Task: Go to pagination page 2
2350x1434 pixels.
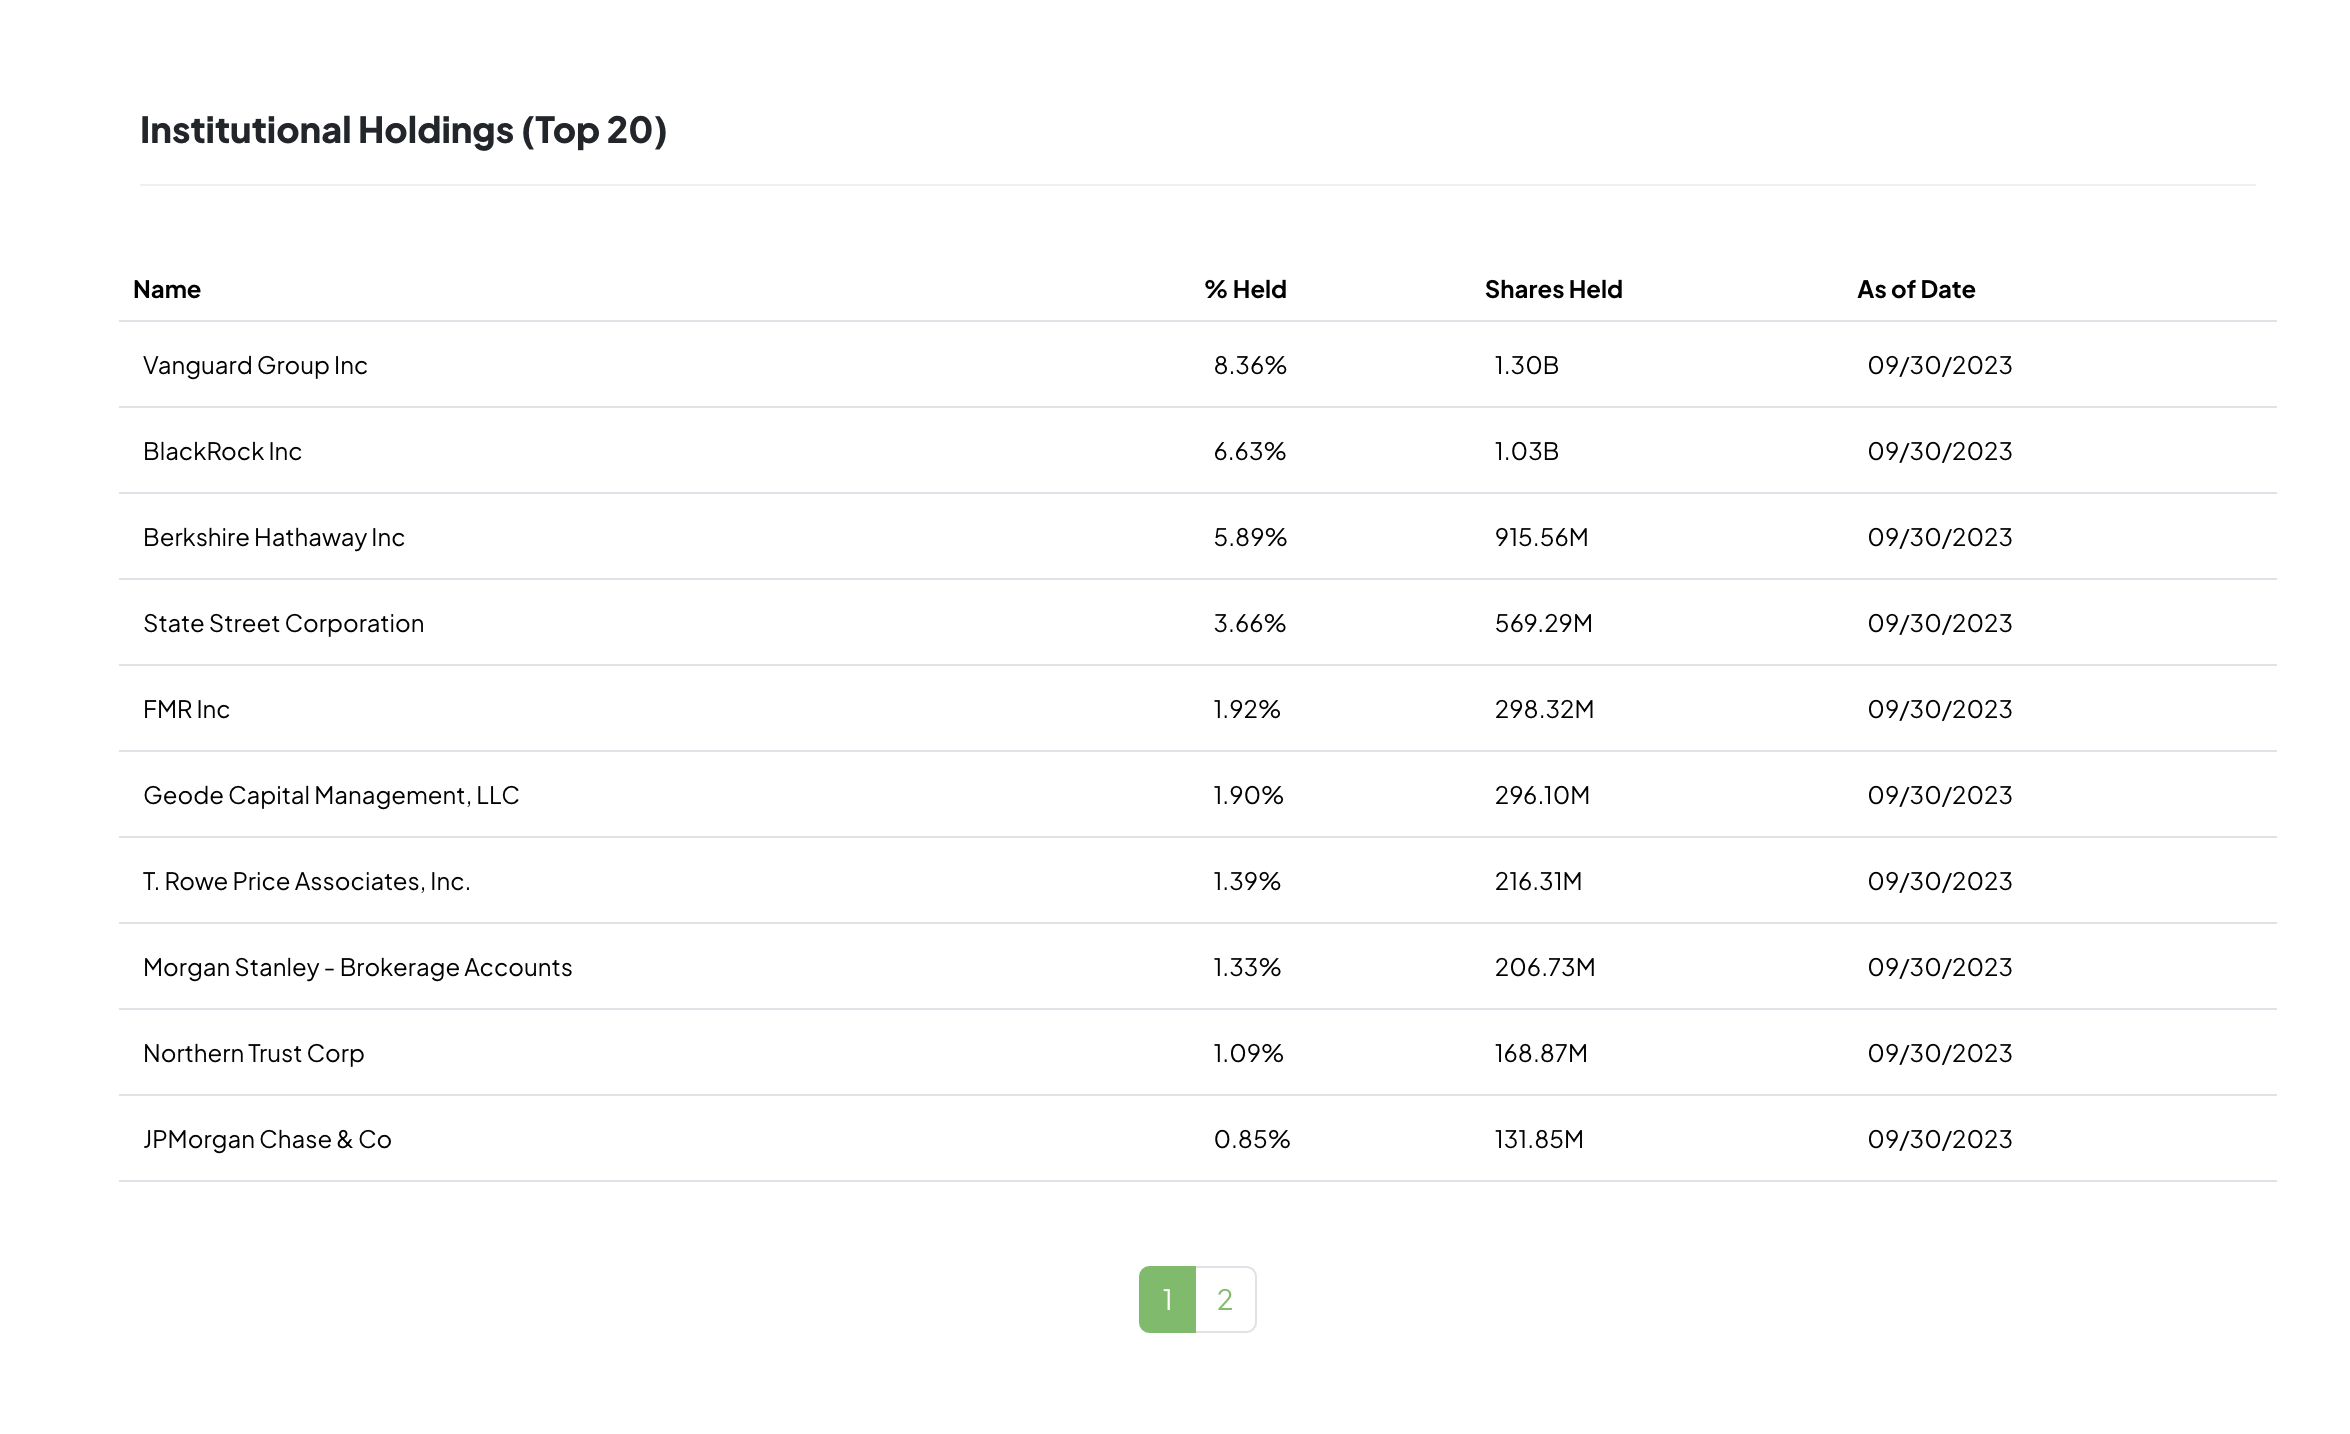Action: (x=1225, y=1299)
